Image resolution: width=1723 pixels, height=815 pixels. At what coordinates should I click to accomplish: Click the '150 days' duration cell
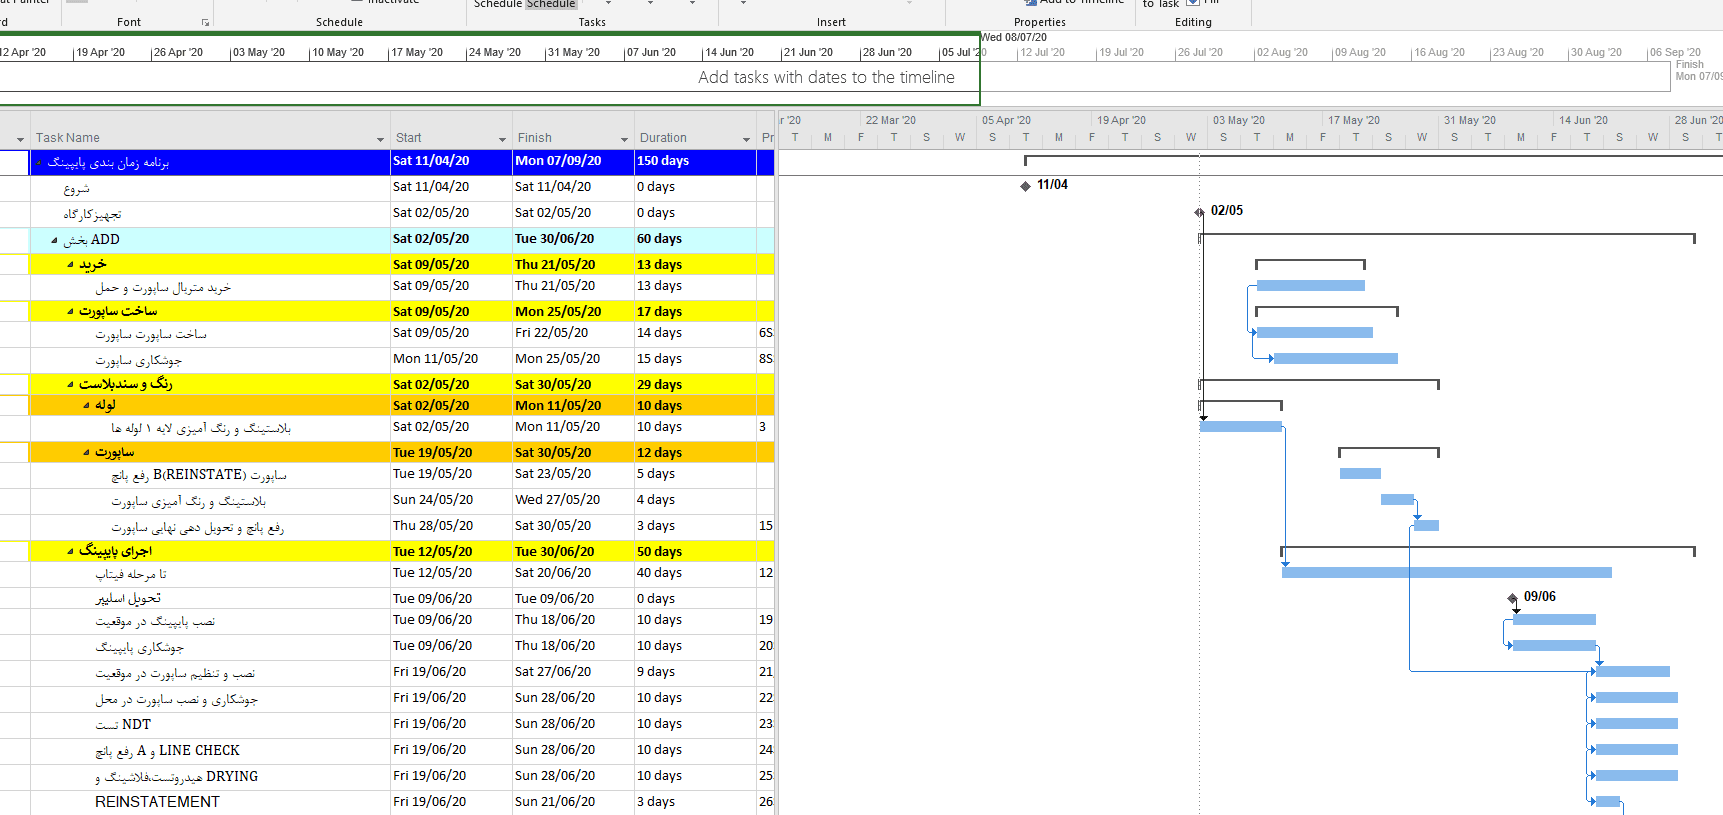(695, 161)
